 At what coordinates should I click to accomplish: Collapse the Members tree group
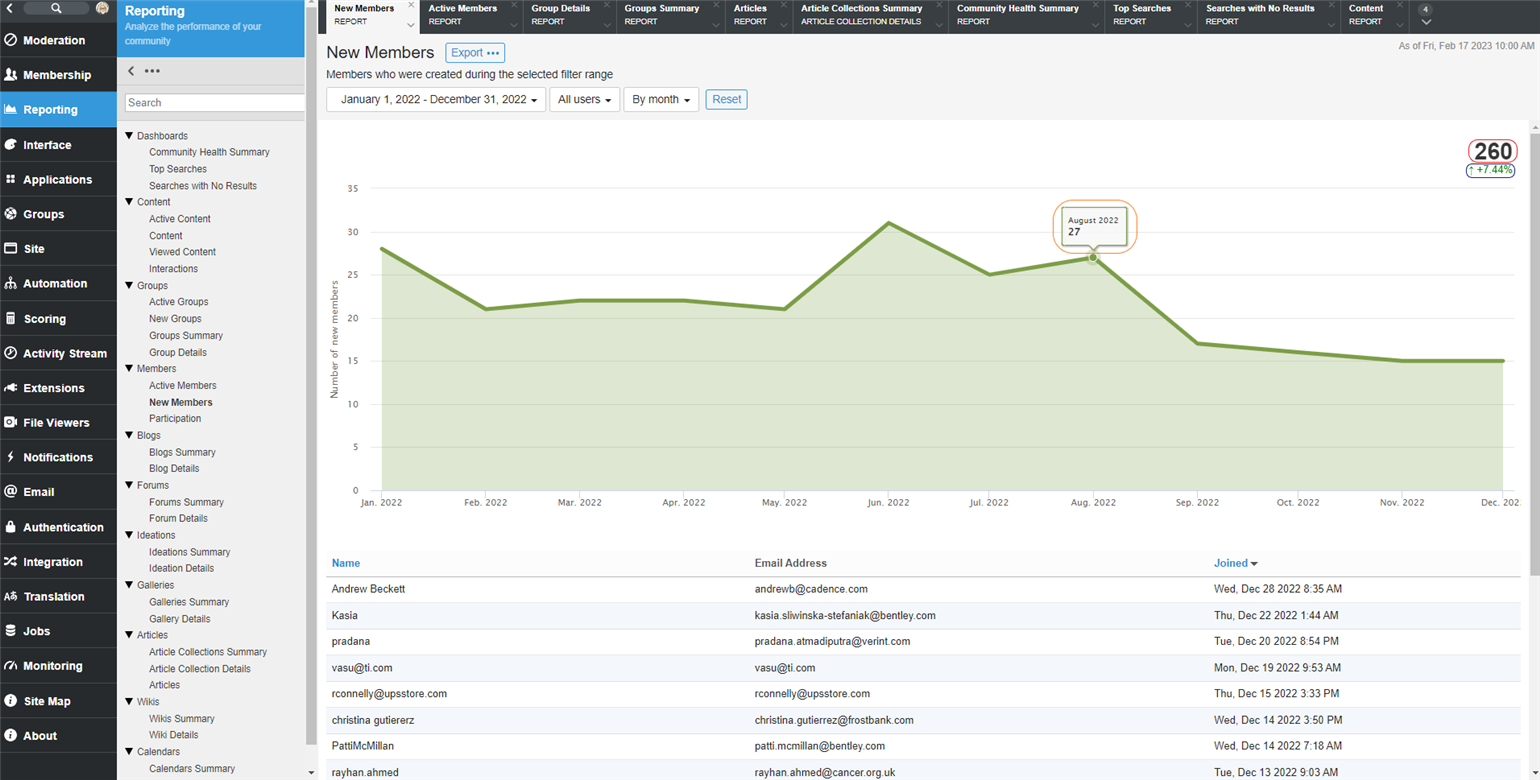pyautogui.click(x=129, y=369)
